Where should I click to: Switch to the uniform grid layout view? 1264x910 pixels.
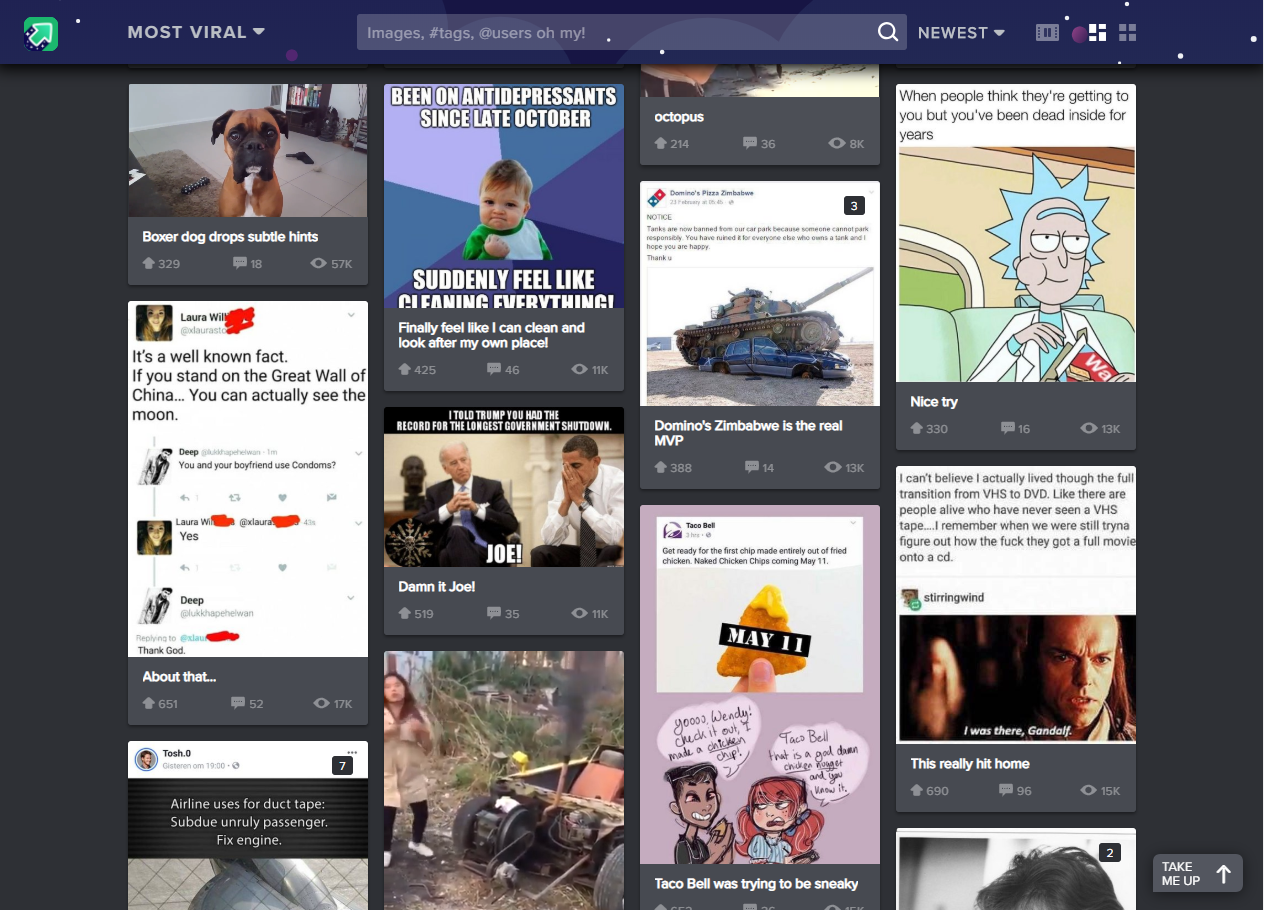tap(1128, 33)
